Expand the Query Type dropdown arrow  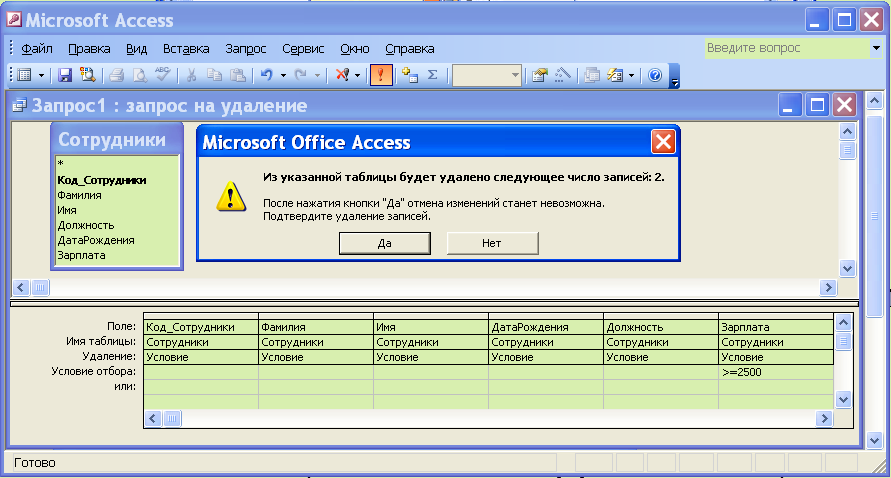(357, 75)
